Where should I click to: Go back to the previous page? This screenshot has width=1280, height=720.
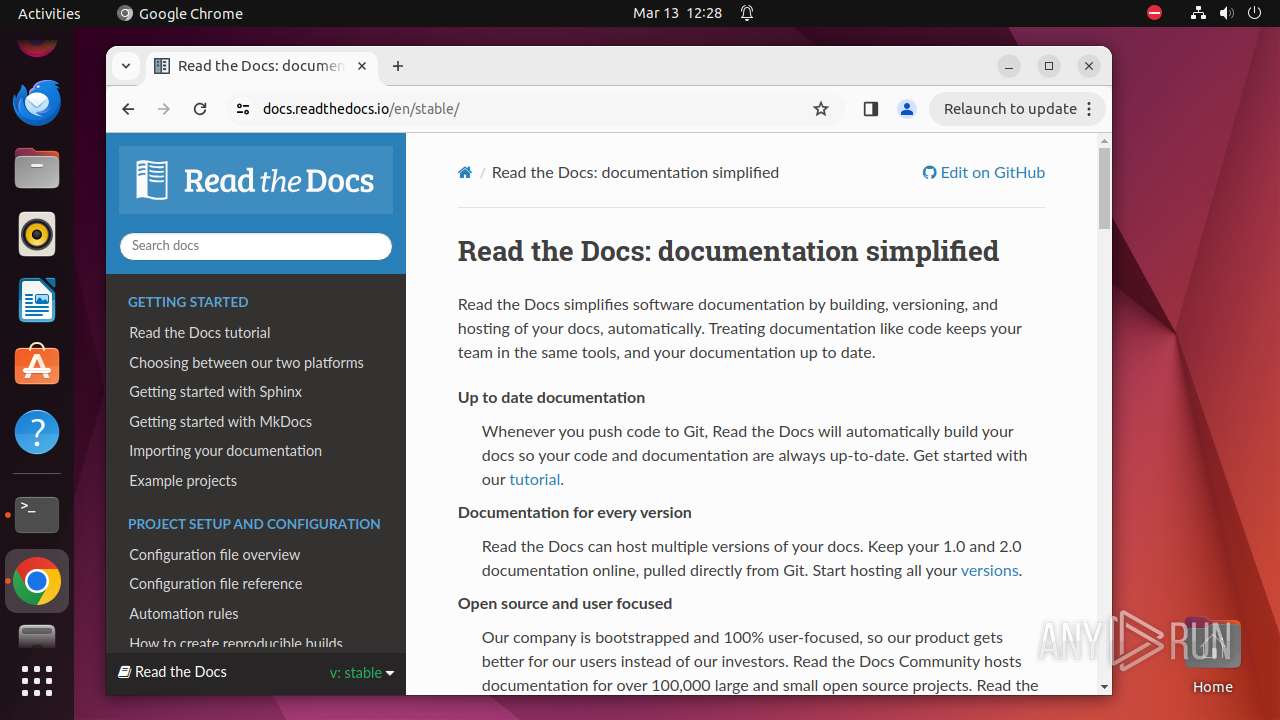128,109
